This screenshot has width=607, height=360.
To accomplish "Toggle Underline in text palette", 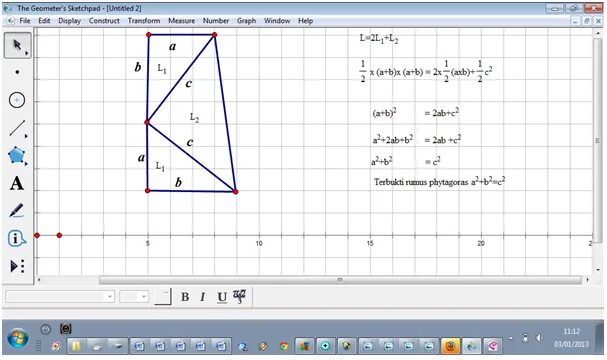I will 222,297.
